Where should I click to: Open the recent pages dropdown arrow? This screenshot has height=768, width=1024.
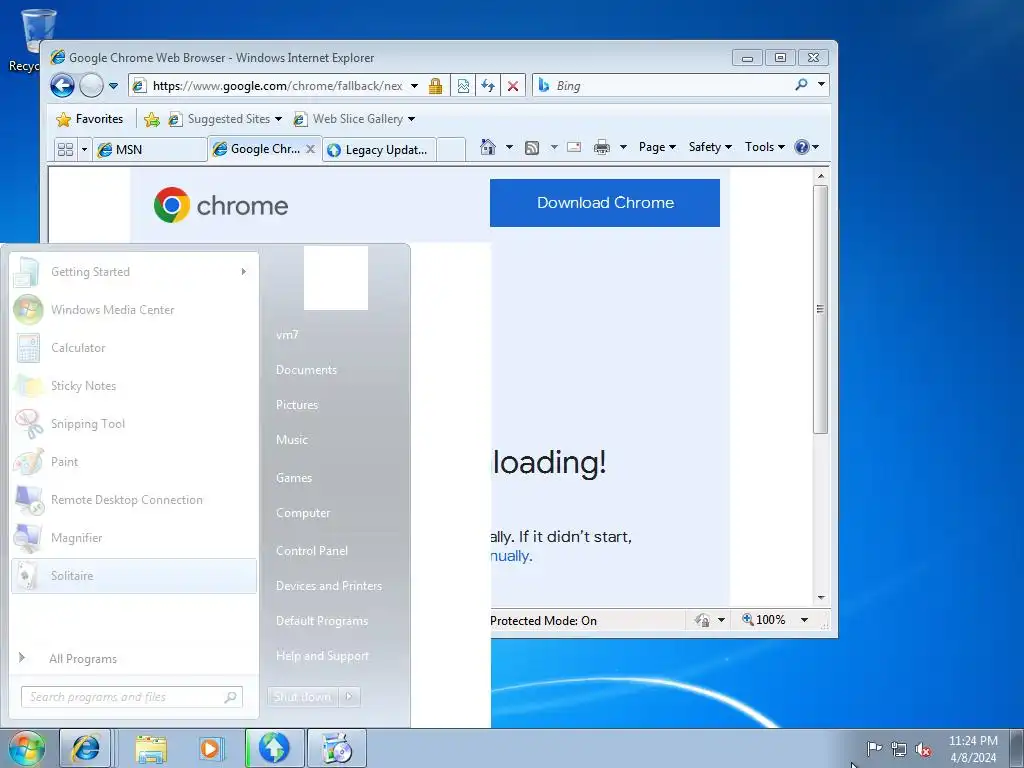pos(113,86)
